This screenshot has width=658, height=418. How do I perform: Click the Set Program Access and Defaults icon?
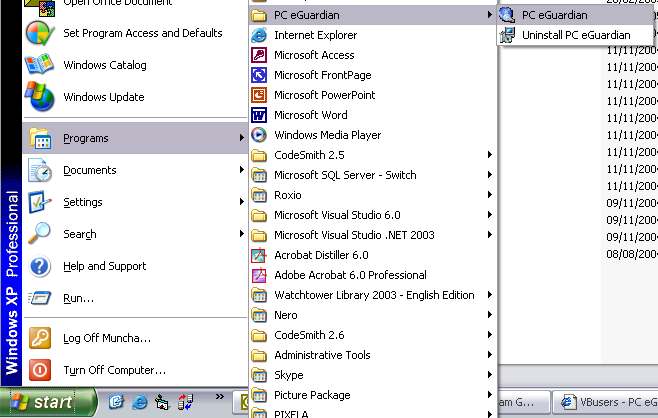(40, 33)
